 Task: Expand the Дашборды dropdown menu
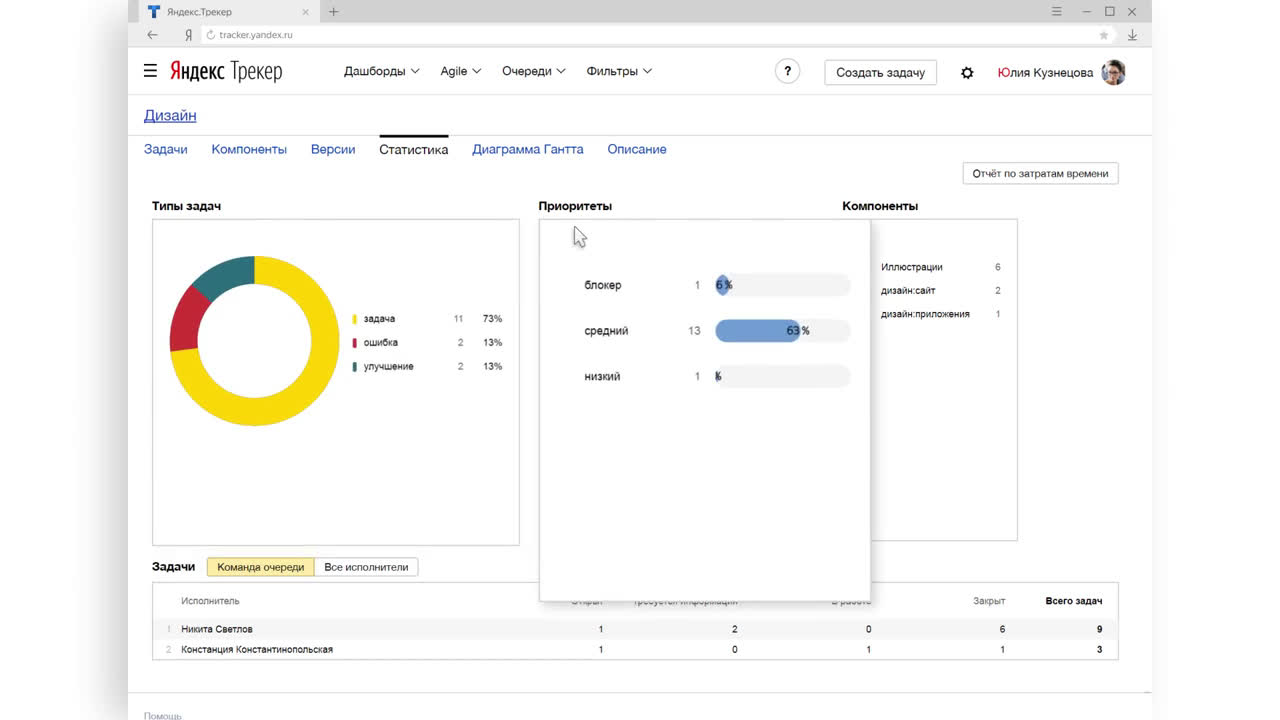click(381, 71)
